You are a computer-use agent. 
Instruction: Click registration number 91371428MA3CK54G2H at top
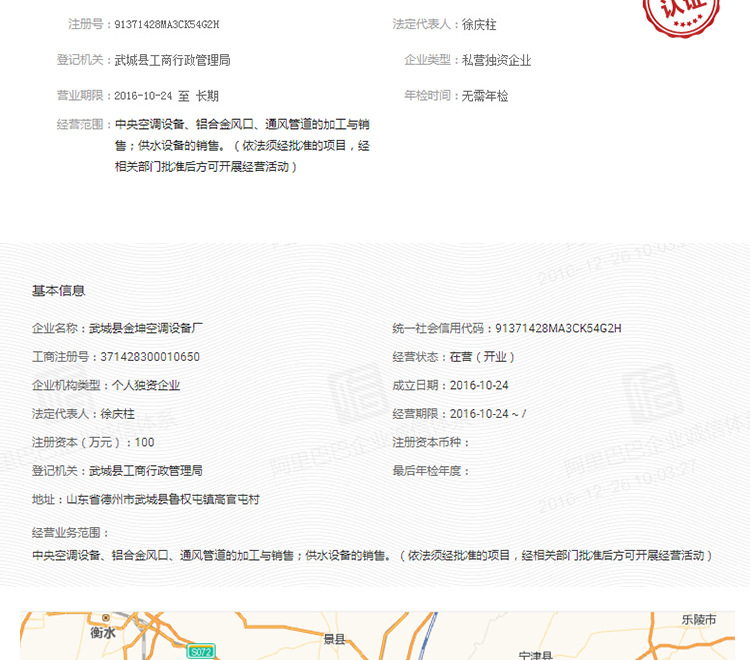coord(166,24)
